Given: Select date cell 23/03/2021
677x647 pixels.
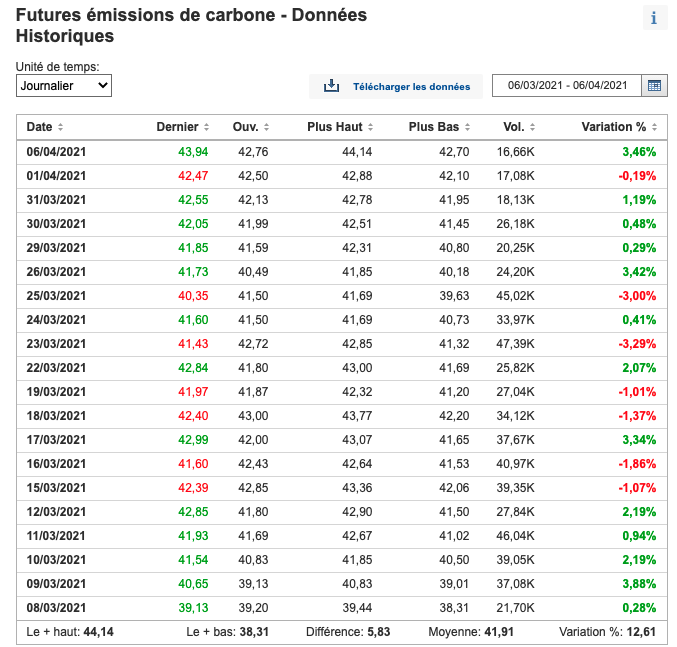Looking at the screenshot, I should click(x=56, y=344).
